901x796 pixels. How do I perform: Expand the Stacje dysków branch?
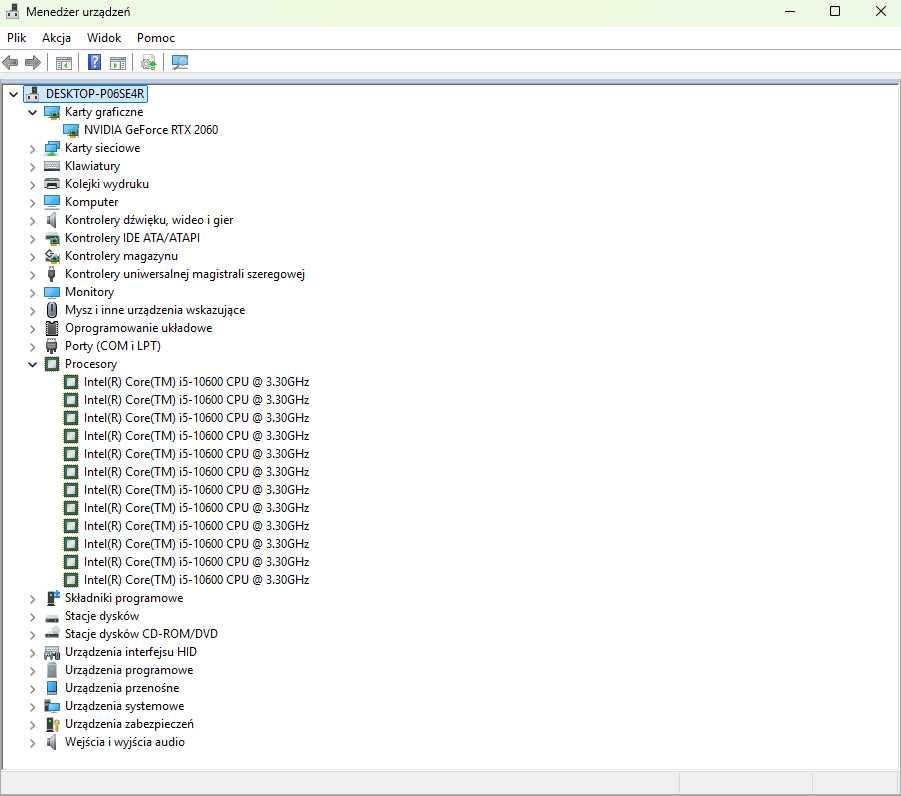(33, 617)
